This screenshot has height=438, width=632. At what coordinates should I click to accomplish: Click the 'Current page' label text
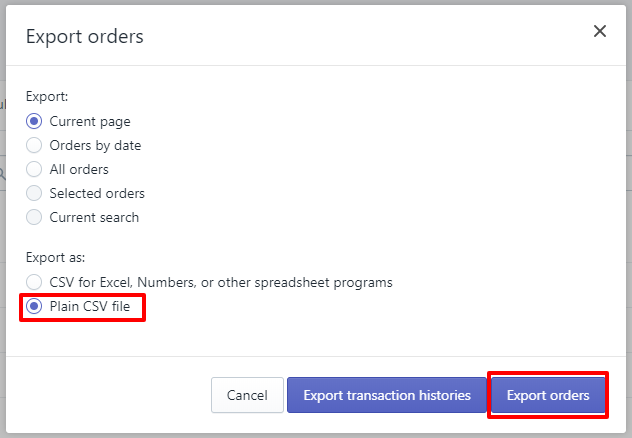click(90, 121)
